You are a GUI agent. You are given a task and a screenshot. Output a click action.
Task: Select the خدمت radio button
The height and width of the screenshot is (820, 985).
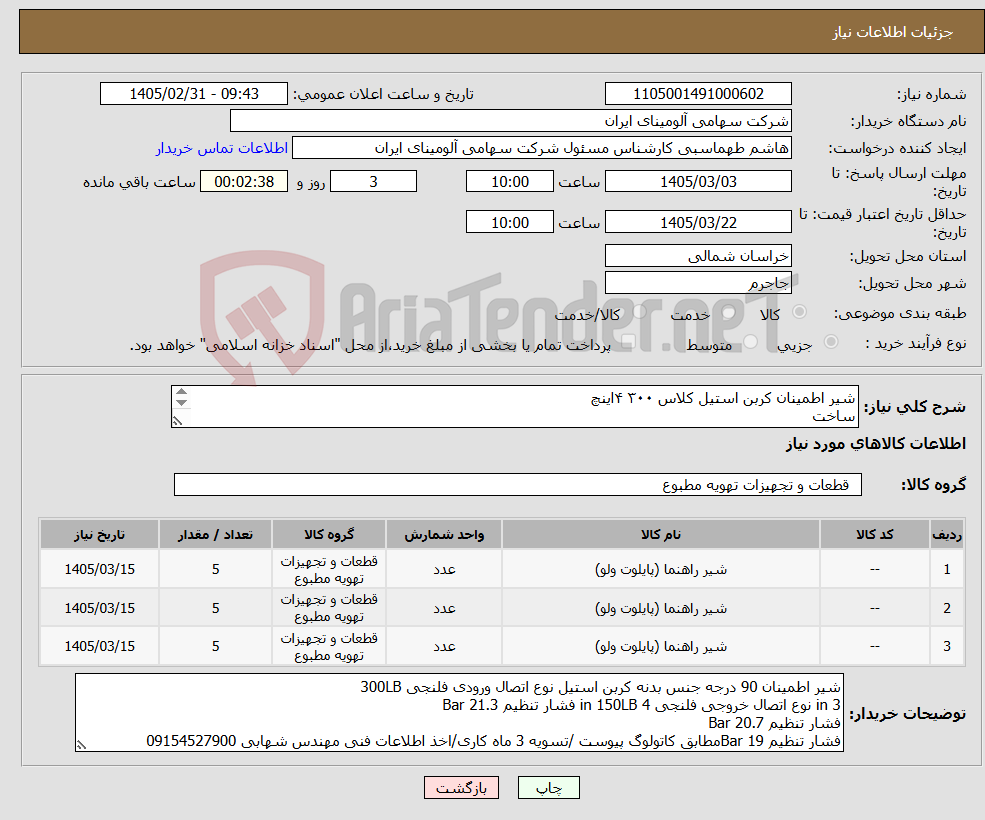(x=729, y=312)
